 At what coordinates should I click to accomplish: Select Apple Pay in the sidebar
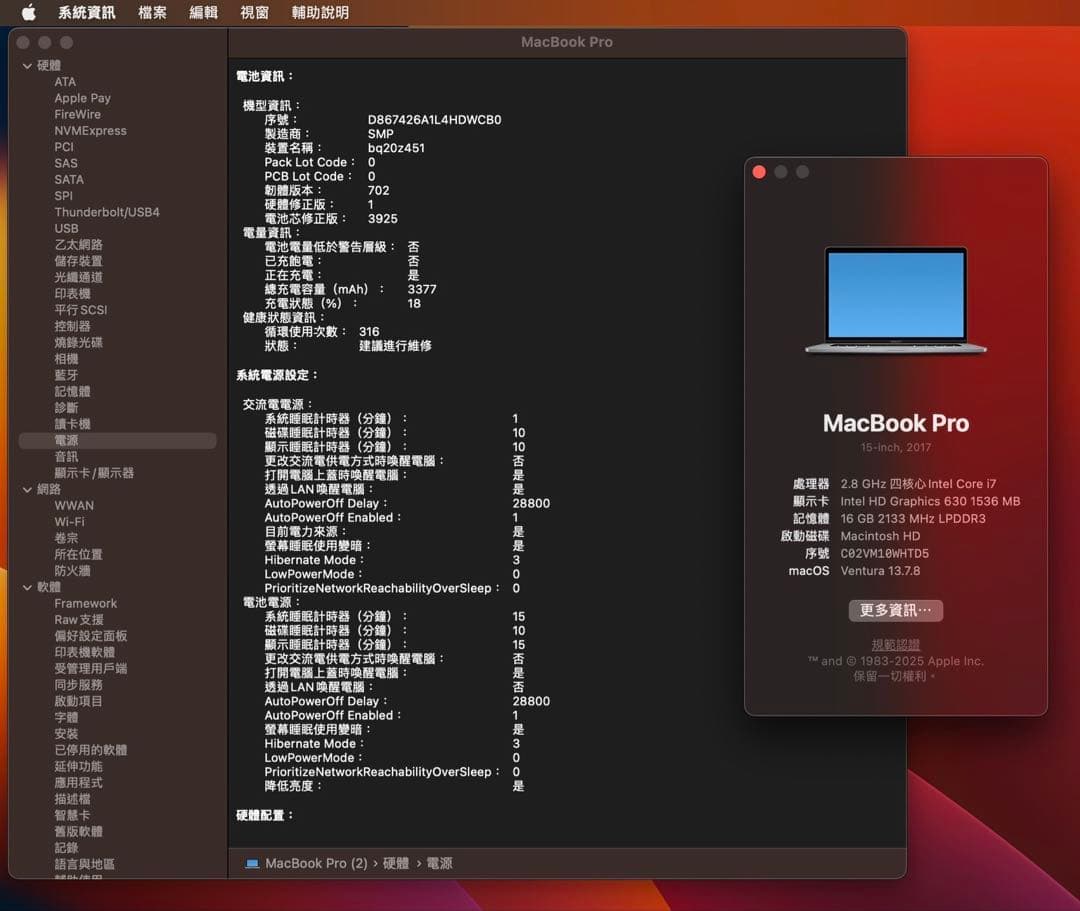pyautogui.click(x=82, y=98)
